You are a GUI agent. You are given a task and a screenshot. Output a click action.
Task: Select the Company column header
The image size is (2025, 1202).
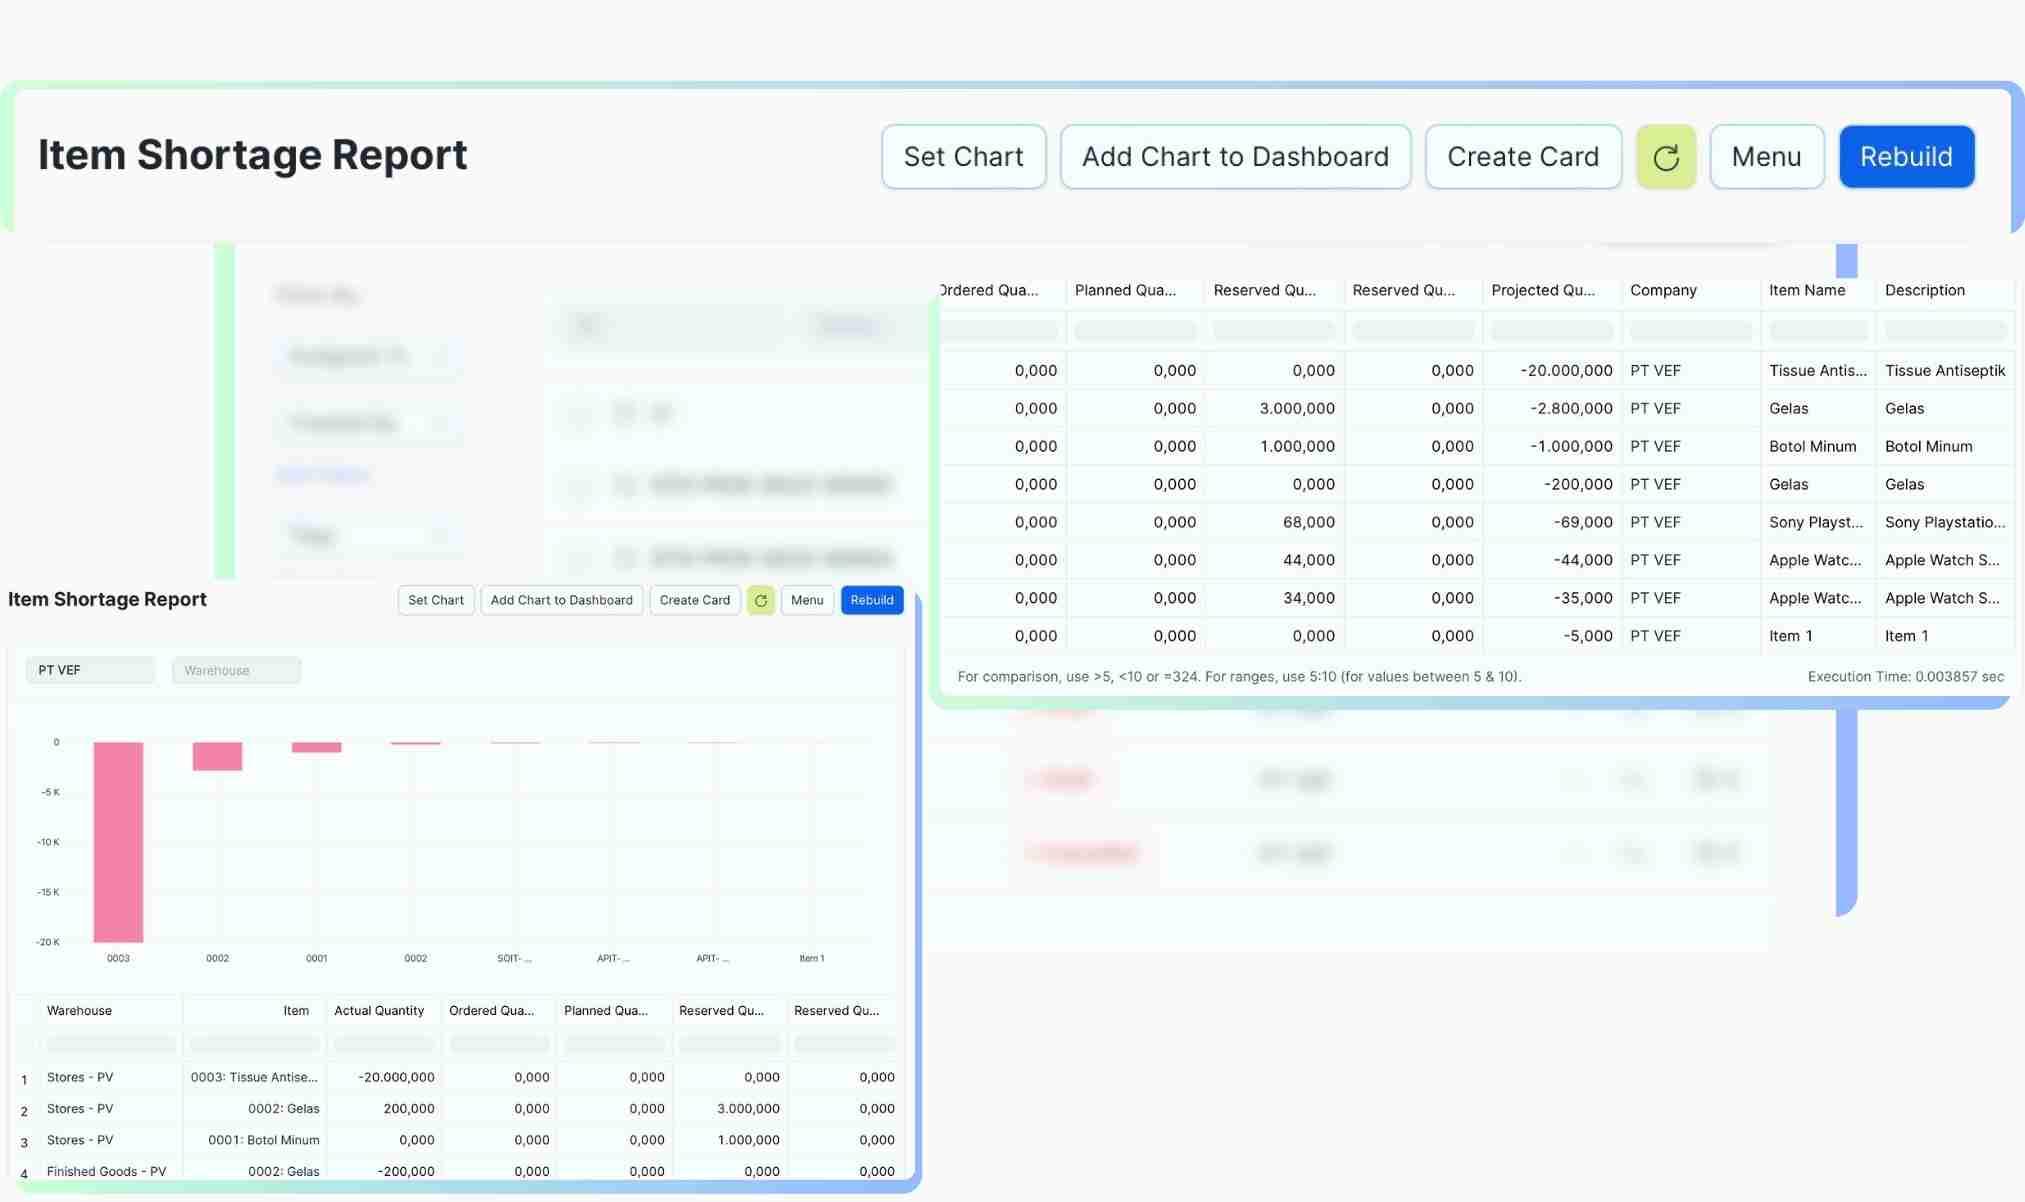tap(1663, 290)
